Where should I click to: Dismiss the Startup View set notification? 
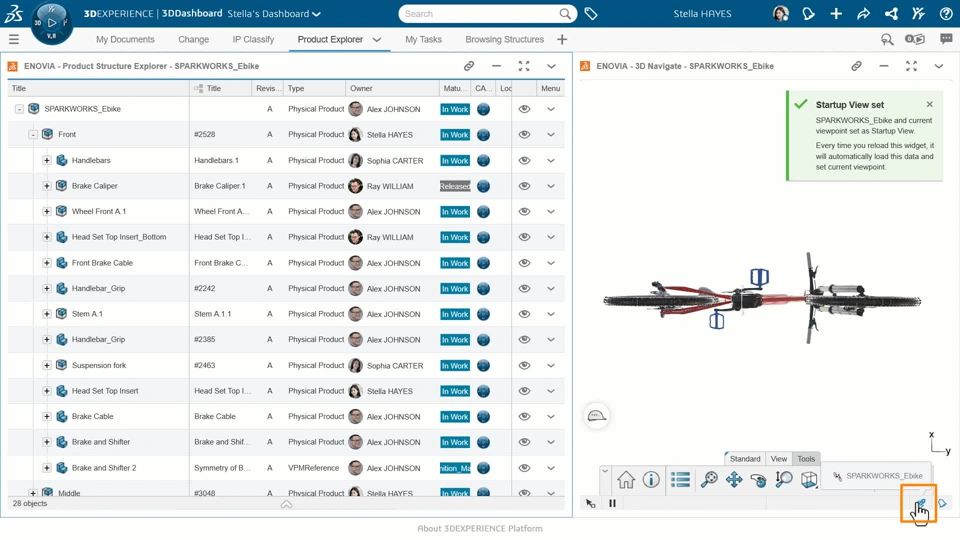[929, 104]
